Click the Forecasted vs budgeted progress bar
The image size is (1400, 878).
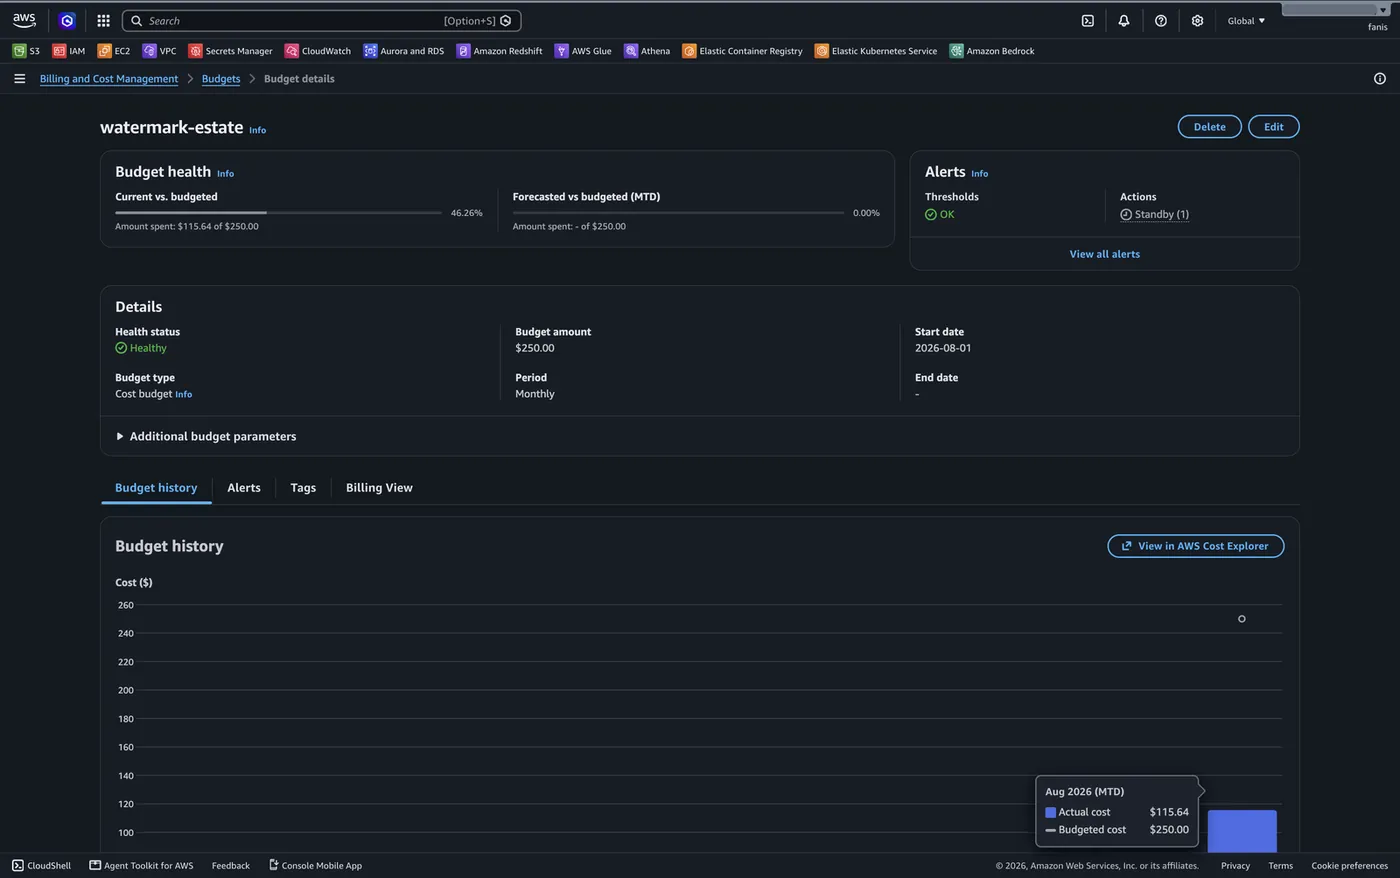tap(678, 213)
